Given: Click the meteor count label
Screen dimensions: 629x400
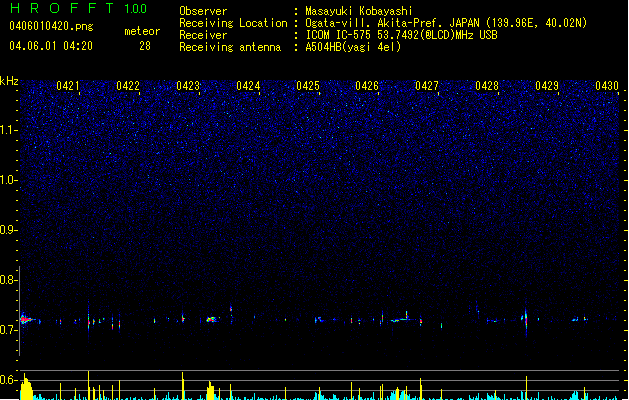Looking at the screenshot, I should [x=142, y=31].
